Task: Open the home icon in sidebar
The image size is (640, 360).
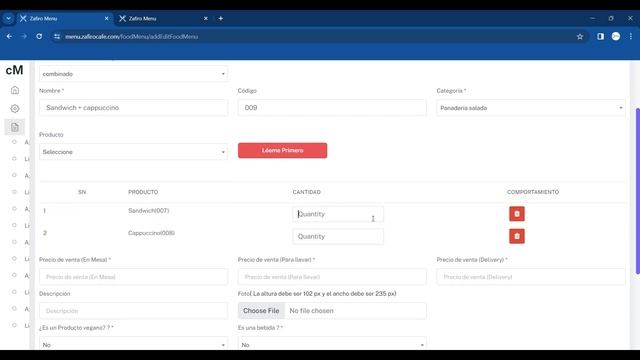Action: 15,90
